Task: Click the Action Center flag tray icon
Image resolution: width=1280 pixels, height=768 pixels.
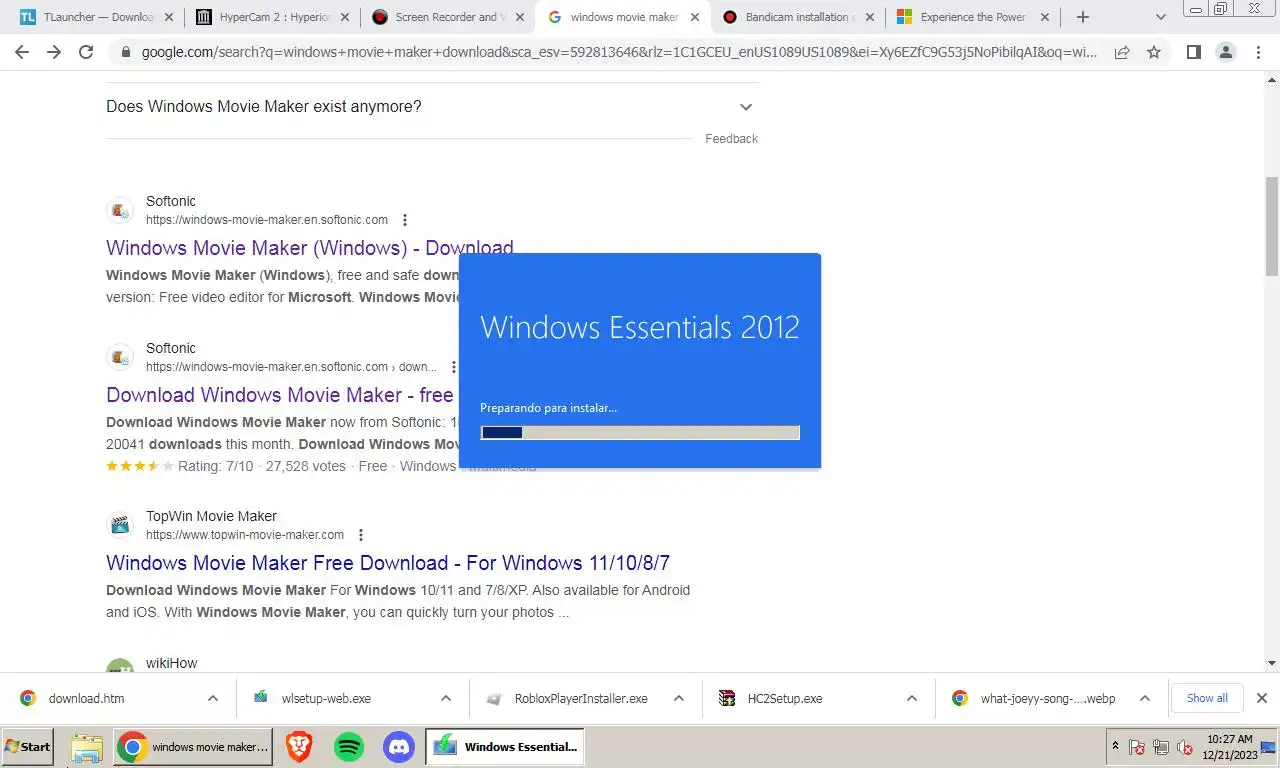Action: point(1137,747)
